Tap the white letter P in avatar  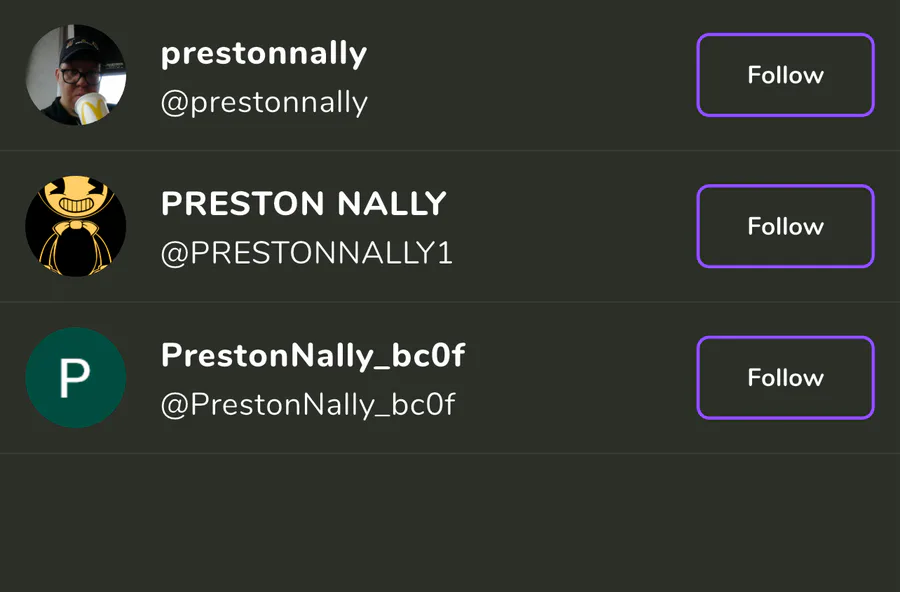[75, 378]
